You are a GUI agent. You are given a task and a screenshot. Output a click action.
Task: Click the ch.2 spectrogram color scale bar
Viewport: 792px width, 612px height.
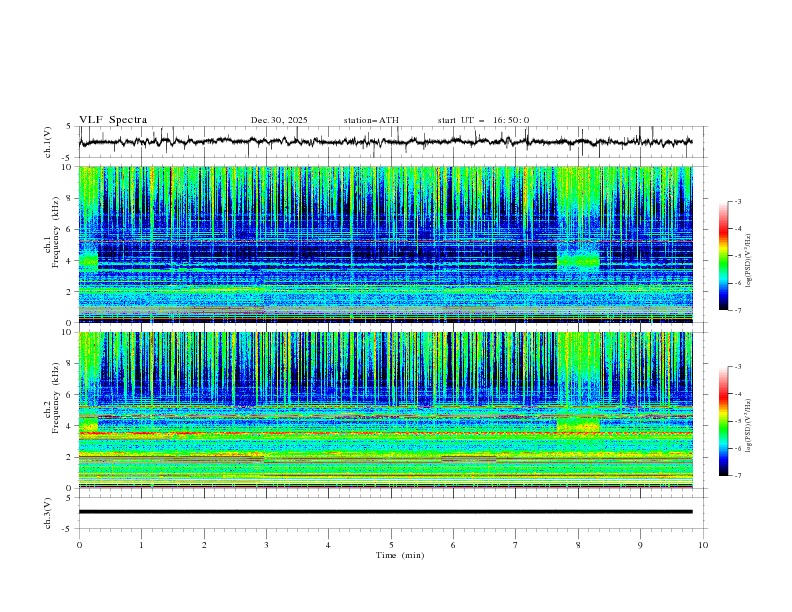pyautogui.click(x=723, y=421)
